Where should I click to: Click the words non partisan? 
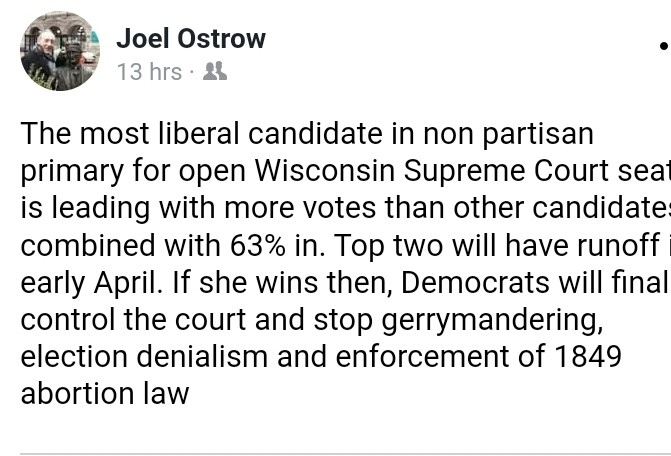click(508, 135)
